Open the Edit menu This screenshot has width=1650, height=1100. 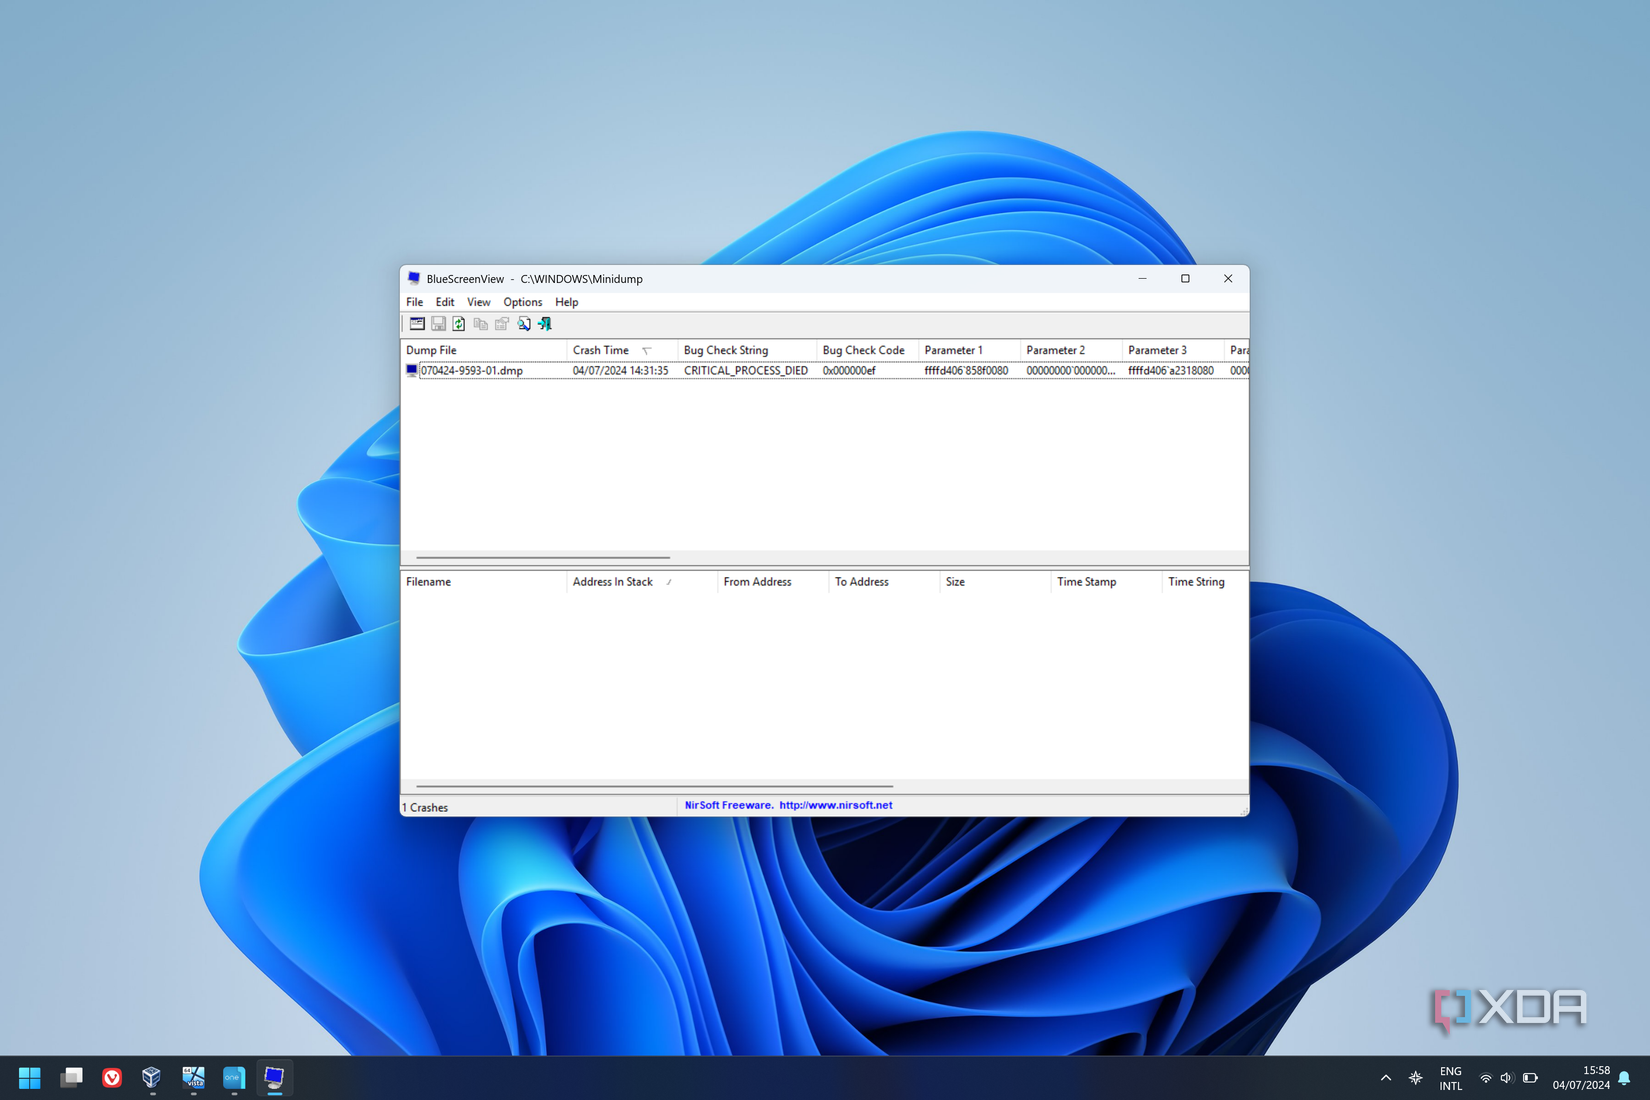coord(445,302)
